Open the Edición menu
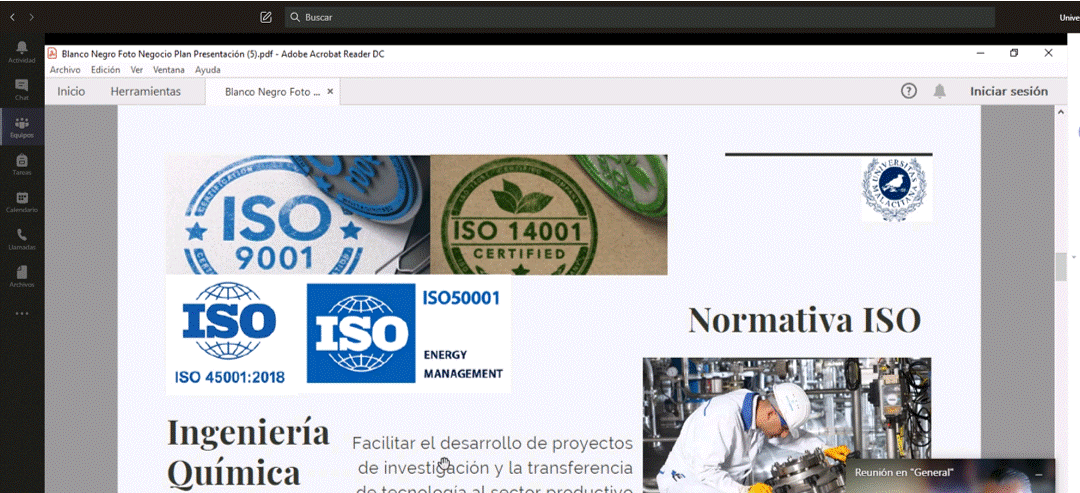This screenshot has width=1080, height=493. (x=105, y=70)
